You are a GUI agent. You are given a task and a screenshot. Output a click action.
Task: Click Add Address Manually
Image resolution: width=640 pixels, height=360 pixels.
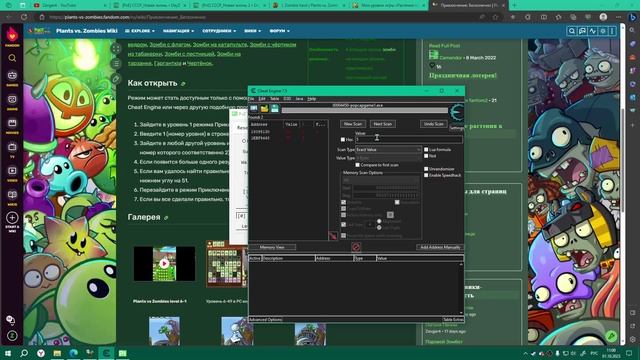click(x=440, y=247)
